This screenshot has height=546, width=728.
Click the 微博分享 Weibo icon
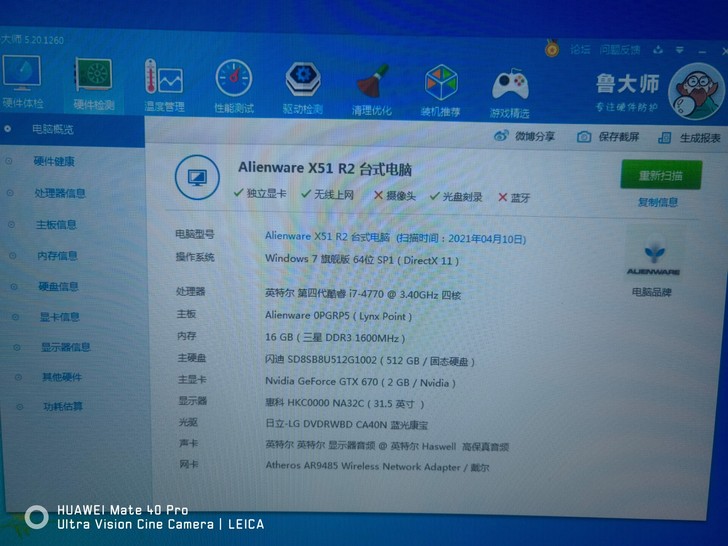(x=501, y=136)
